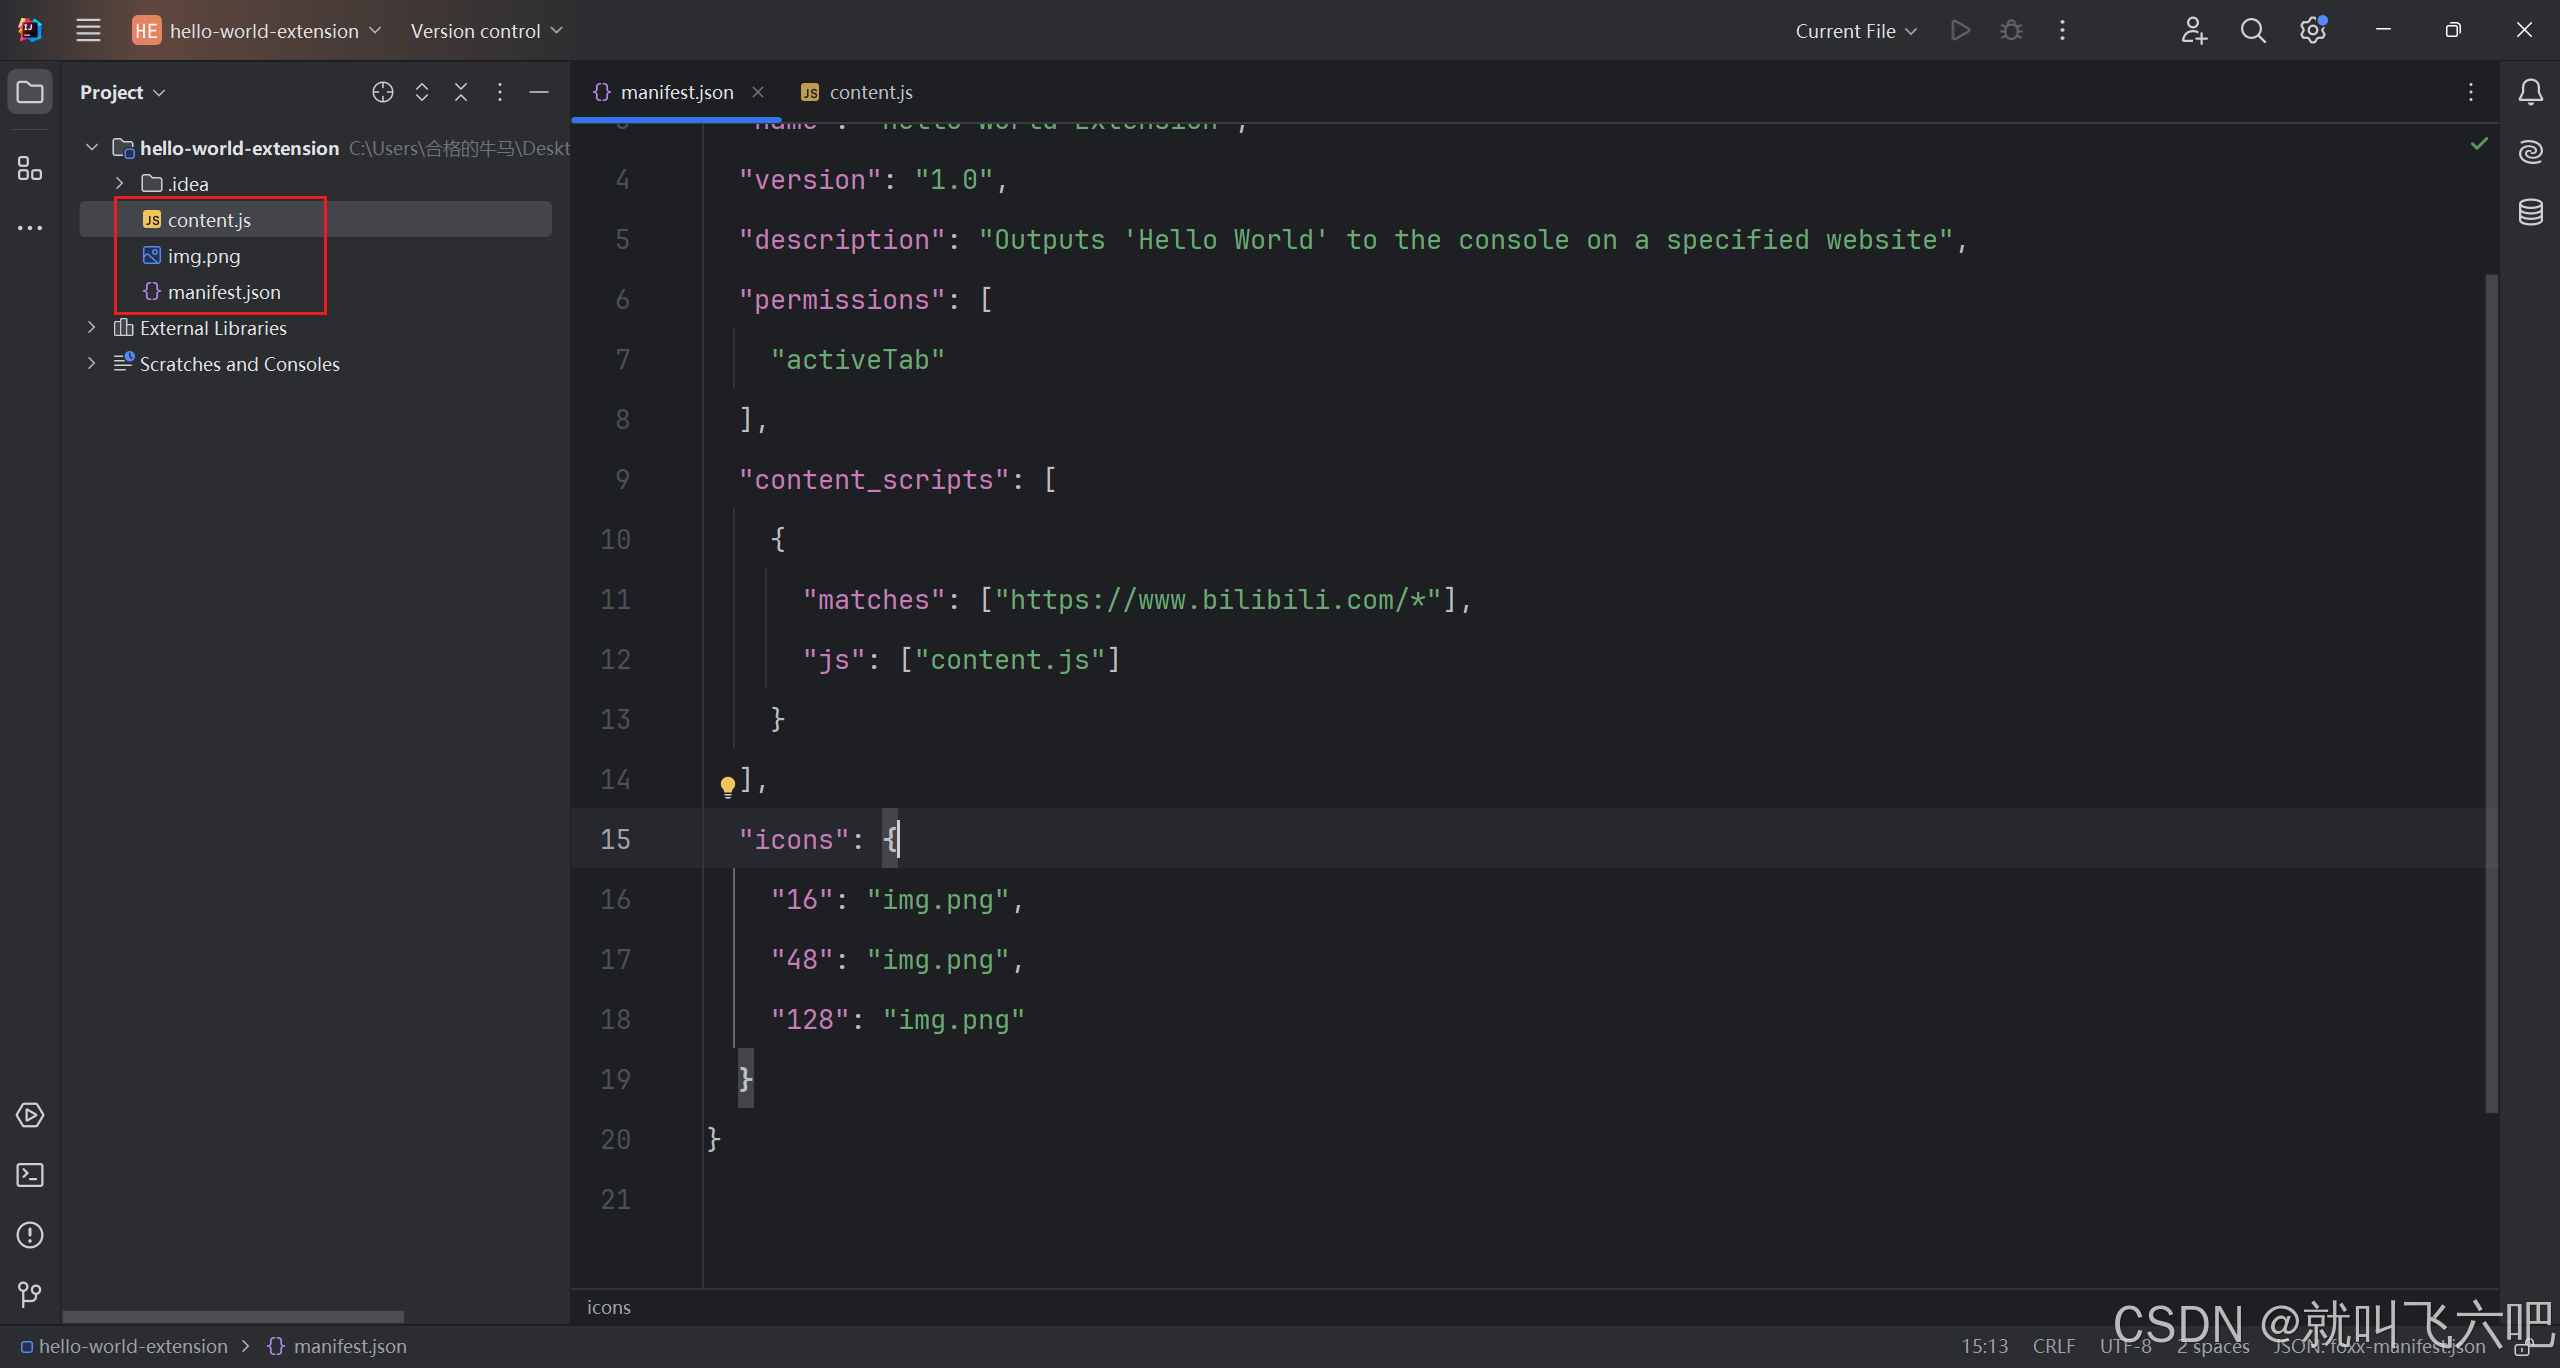
Task: Click the CRLF line separator in status bar
Action: pyautogui.click(x=2053, y=1346)
